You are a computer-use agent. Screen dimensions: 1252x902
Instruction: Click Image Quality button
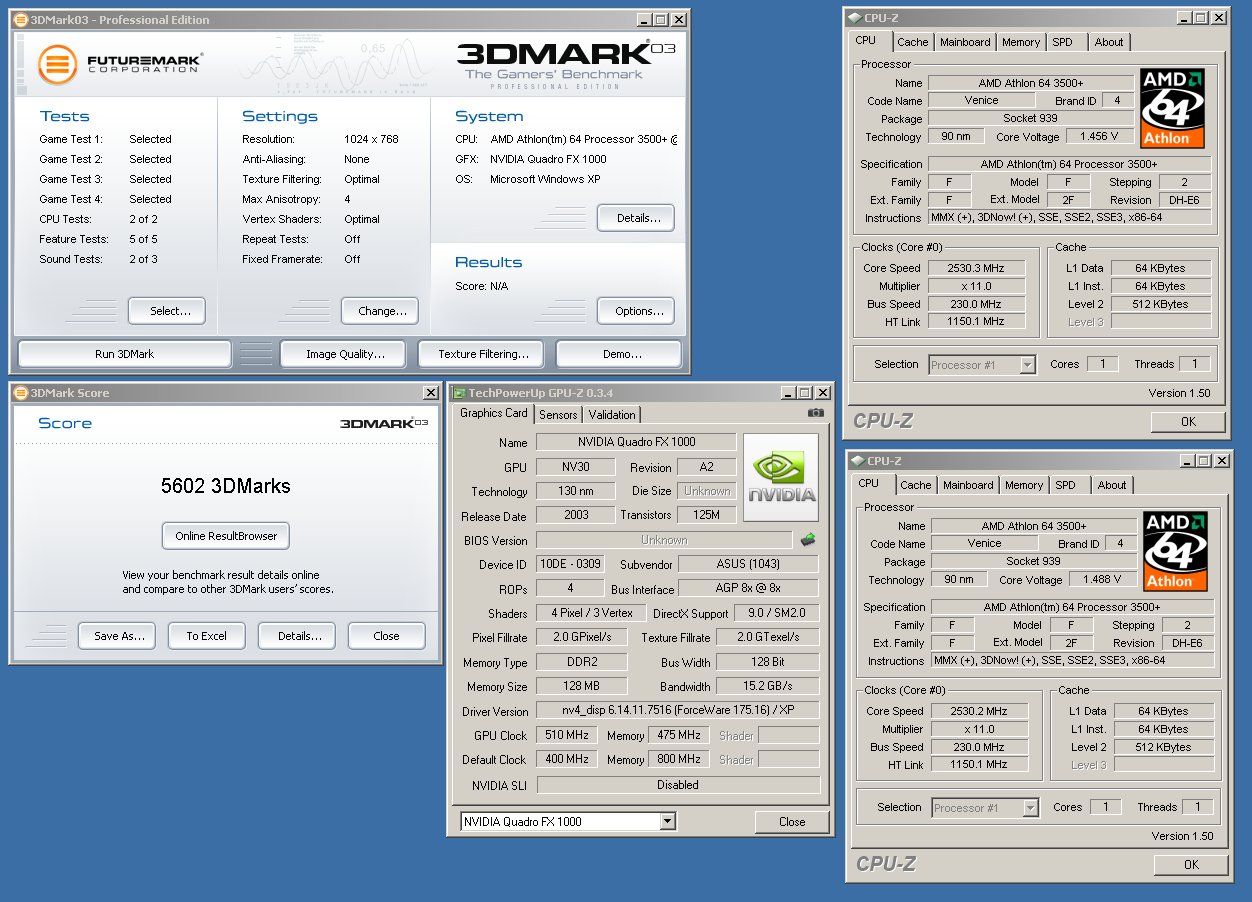tap(345, 354)
